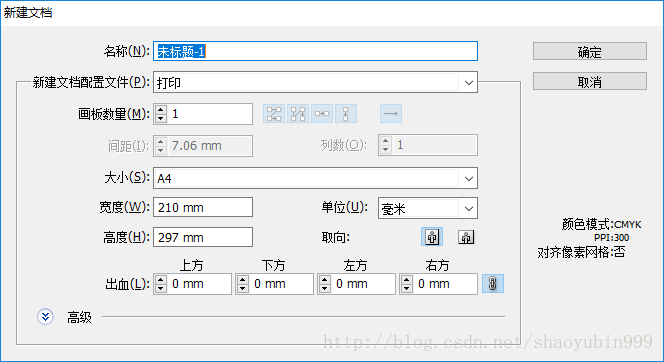Increase 左方 bleed with up arrow
Viewport: 664px width, 362px height.
(x=325, y=279)
